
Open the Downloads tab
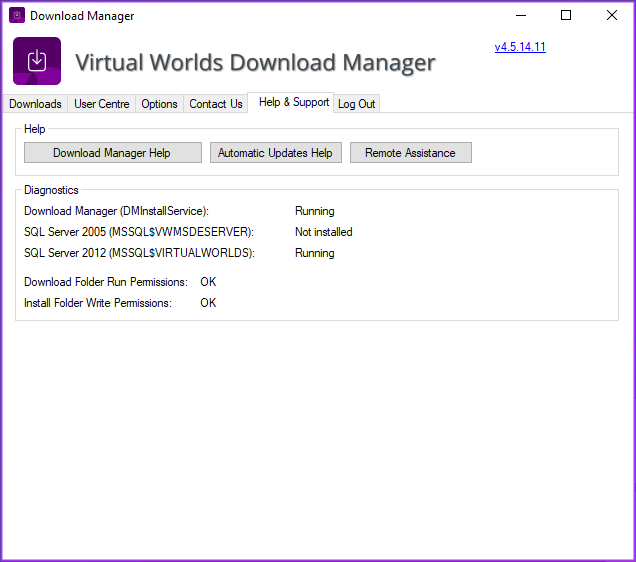(35, 104)
